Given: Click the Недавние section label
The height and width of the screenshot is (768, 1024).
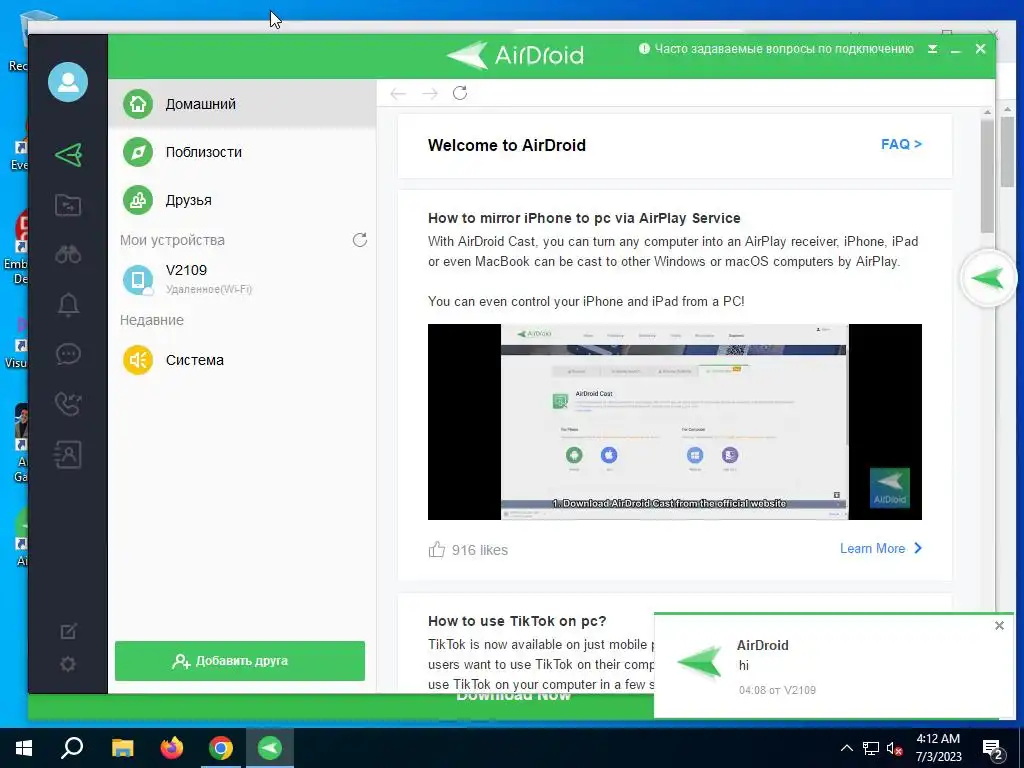Looking at the screenshot, I should coord(152,320).
